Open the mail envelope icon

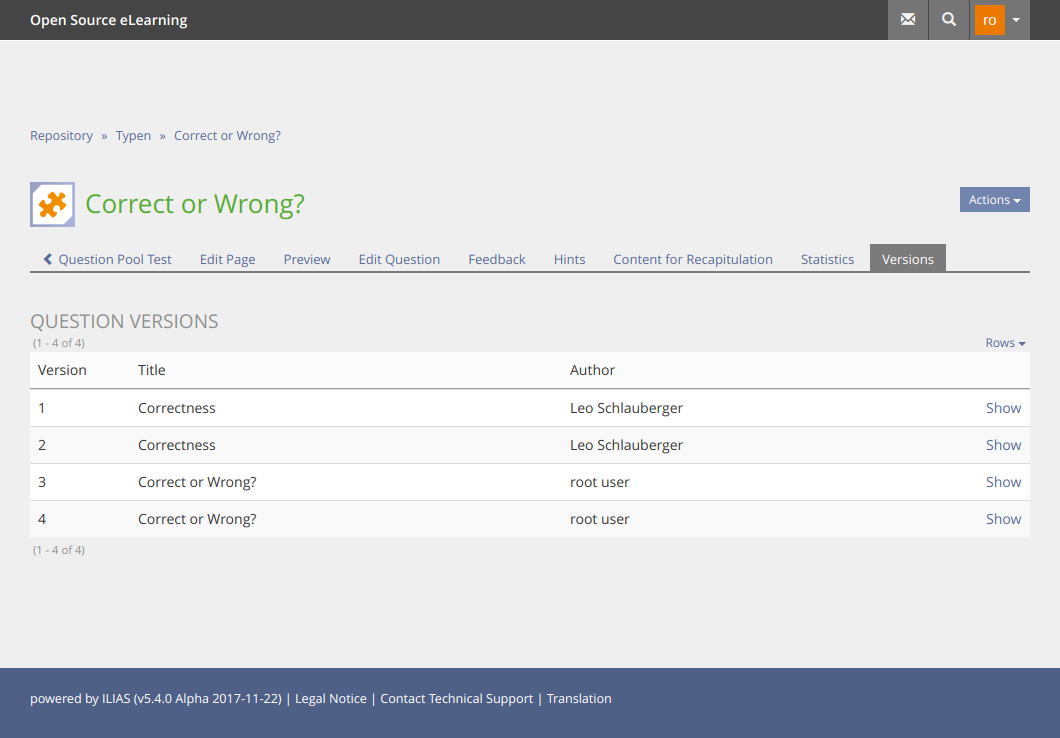(x=908, y=20)
